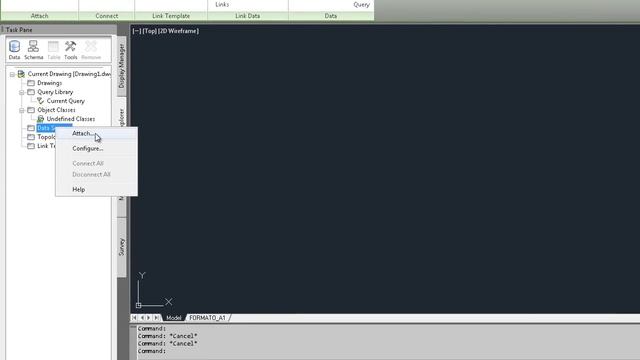Open the Data tool in Task Pane

coord(14,50)
